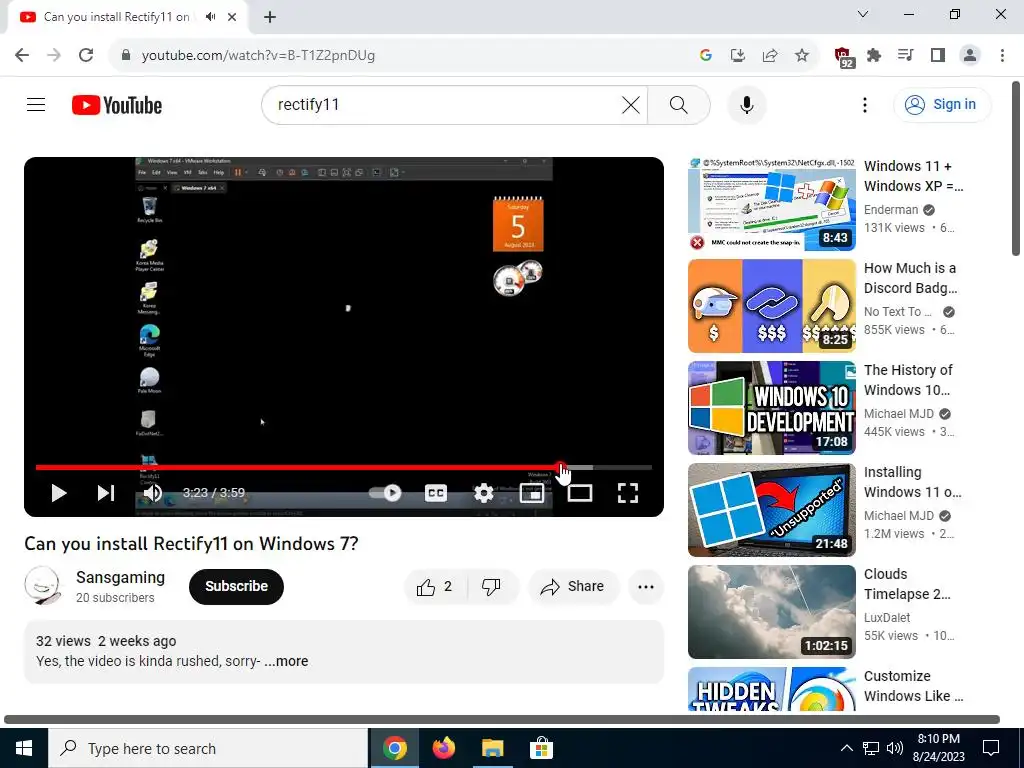
Task: Skip to the next video
Action: (x=106, y=493)
